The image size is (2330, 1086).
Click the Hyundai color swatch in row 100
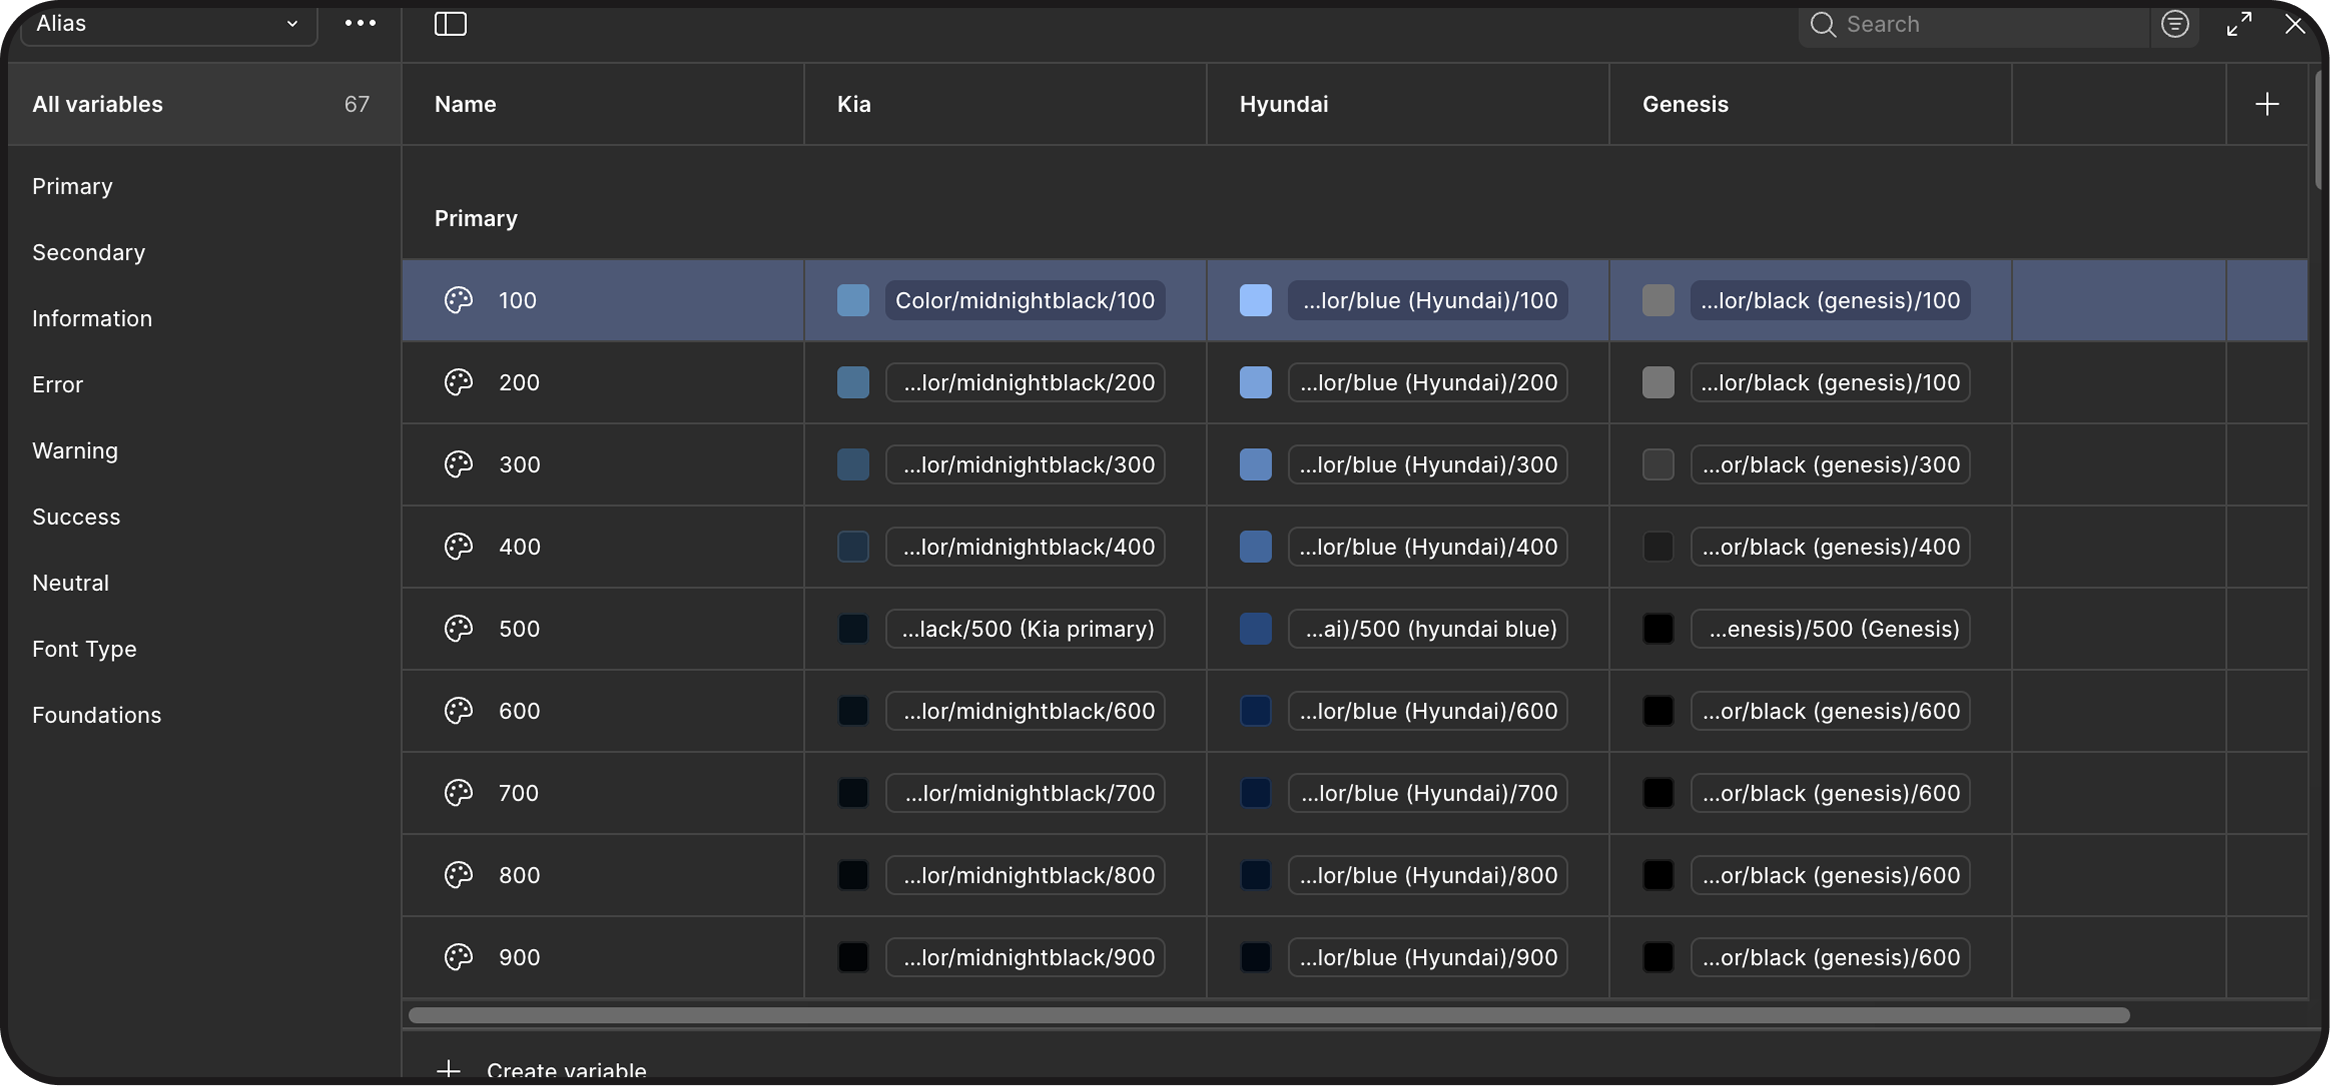[x=1255, y=300]
